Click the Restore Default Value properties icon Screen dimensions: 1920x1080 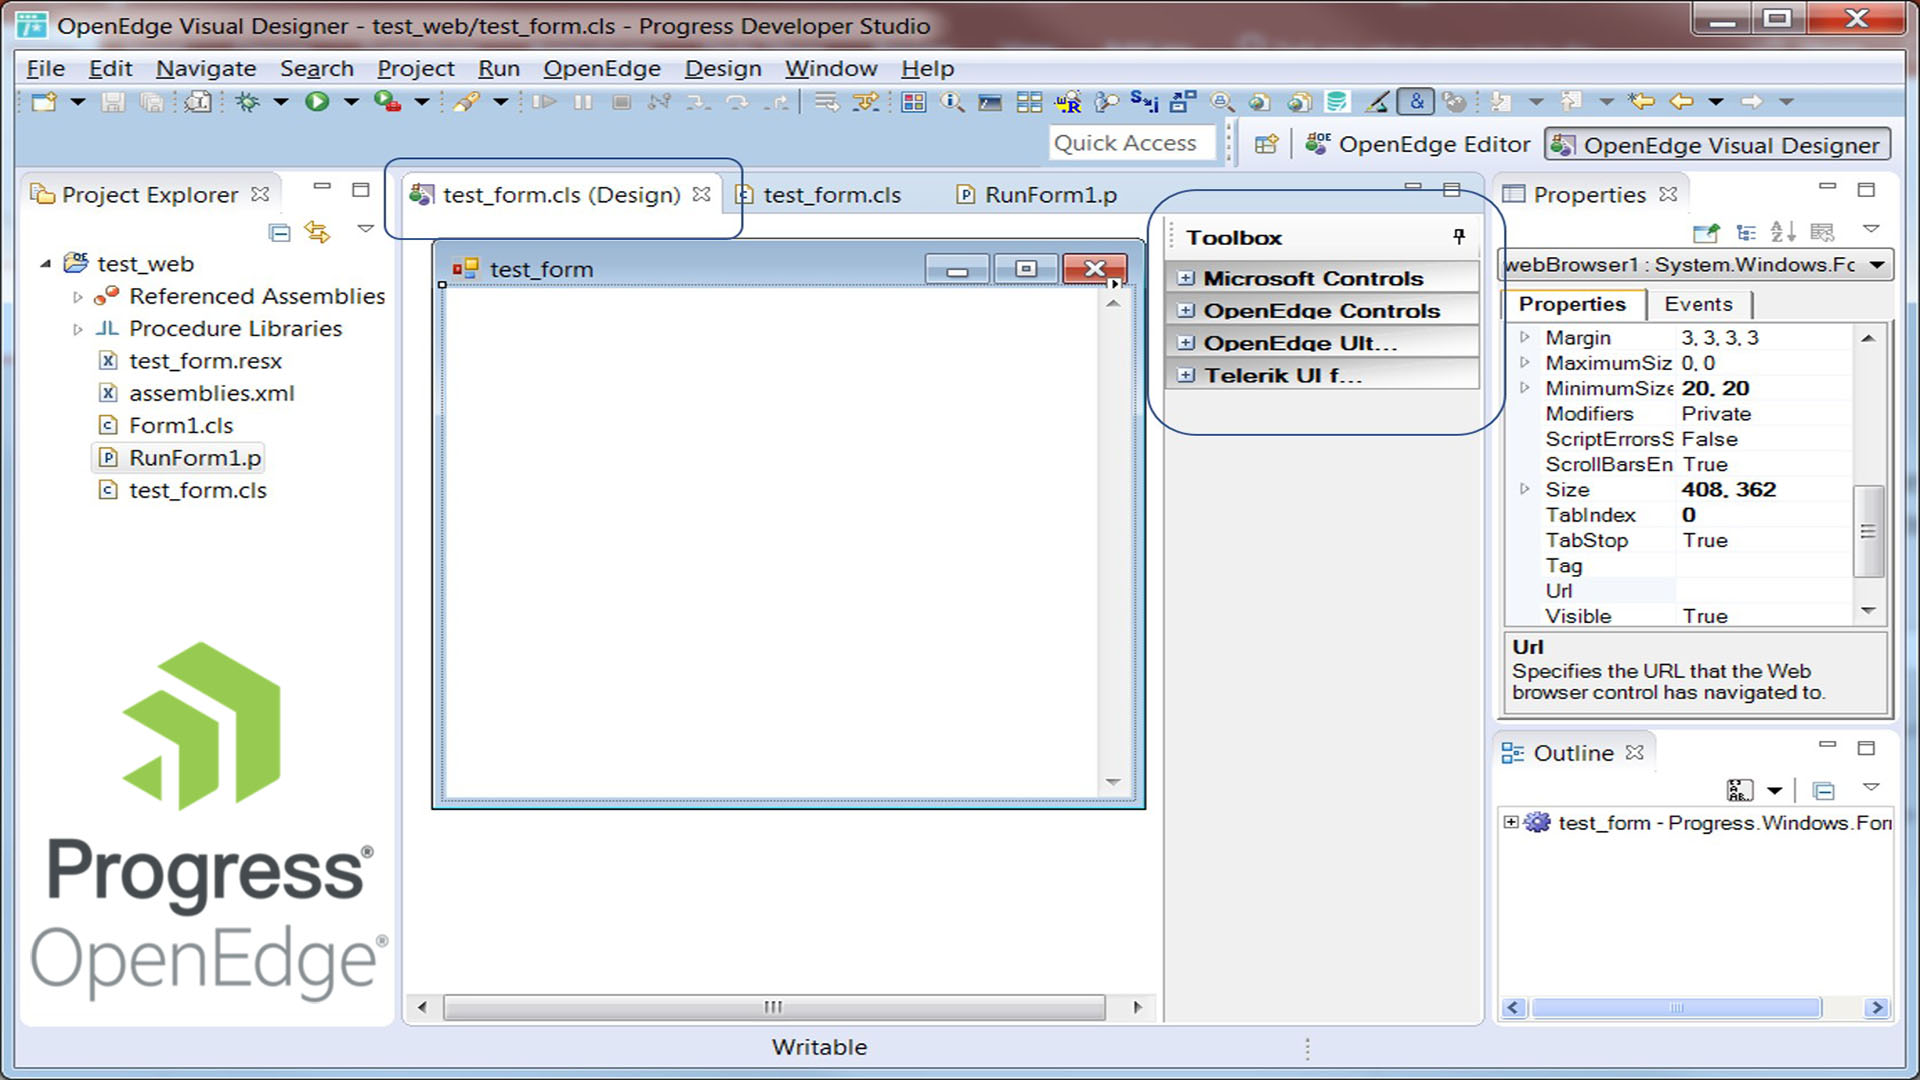(1823, 233)
